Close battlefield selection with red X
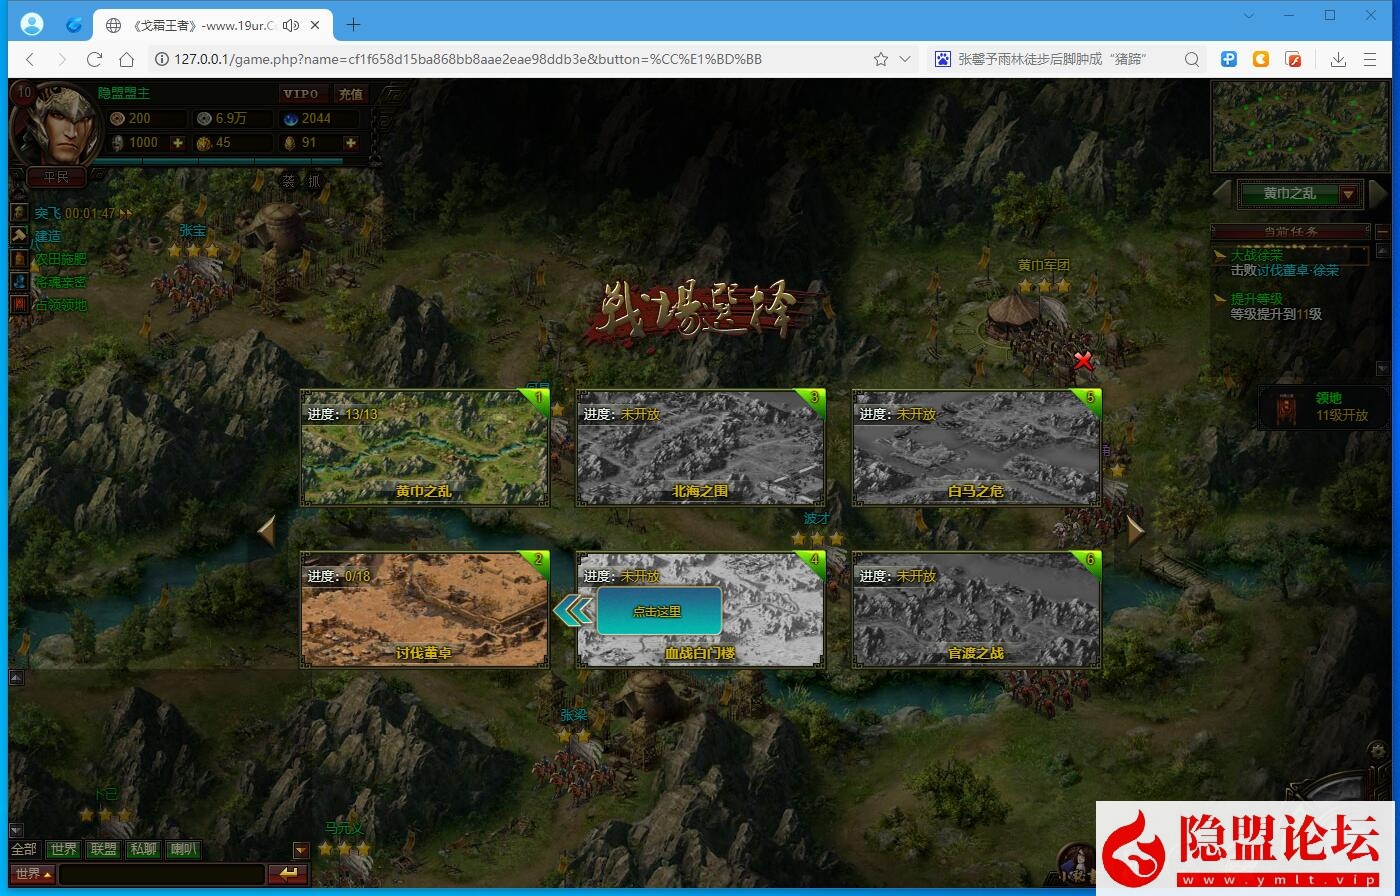 pyautogui.click(x=1083, y=360)
